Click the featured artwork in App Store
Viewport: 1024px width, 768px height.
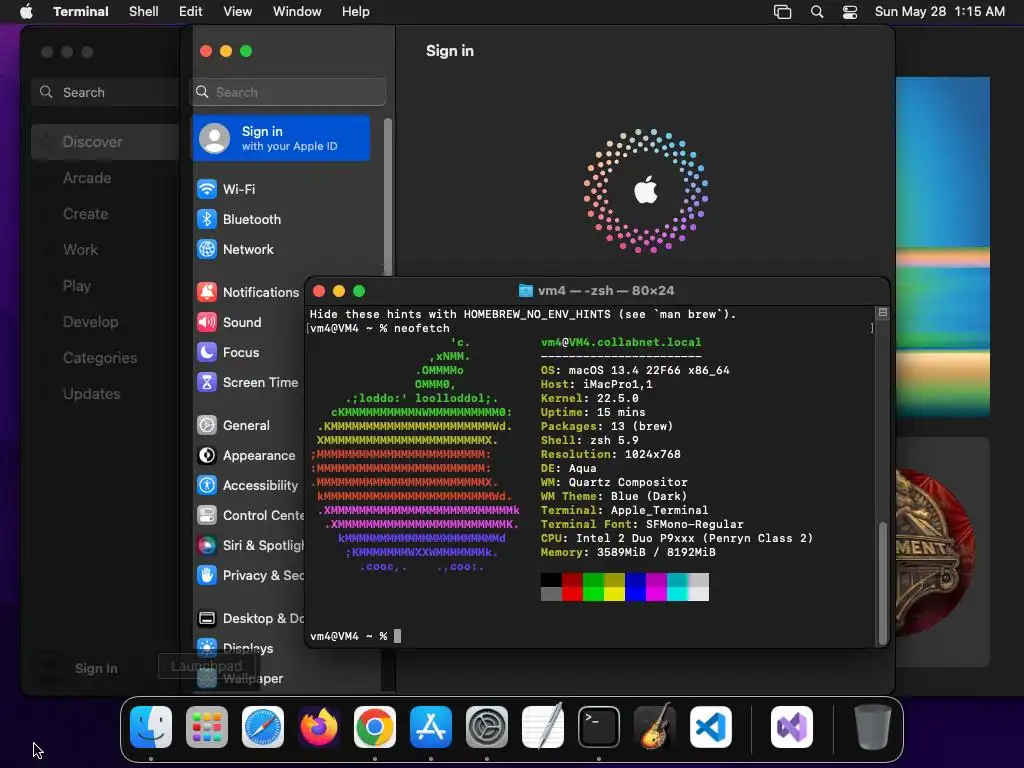[x=943, y=247]
